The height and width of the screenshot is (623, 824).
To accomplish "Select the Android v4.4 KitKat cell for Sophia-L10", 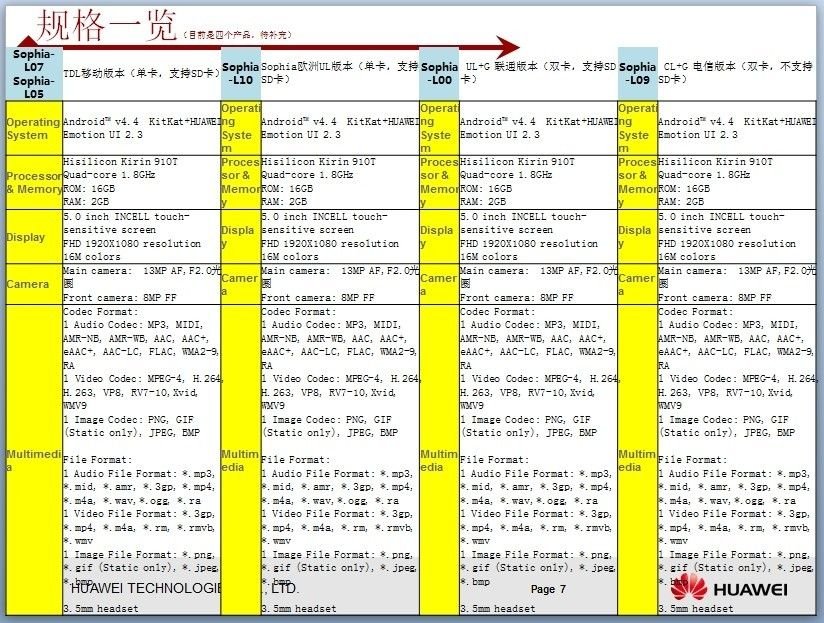I will [x=340, y=128].
